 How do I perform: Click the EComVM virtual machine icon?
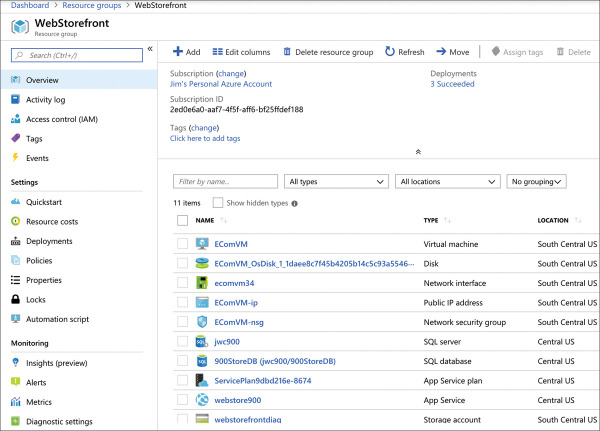point(202,244)
